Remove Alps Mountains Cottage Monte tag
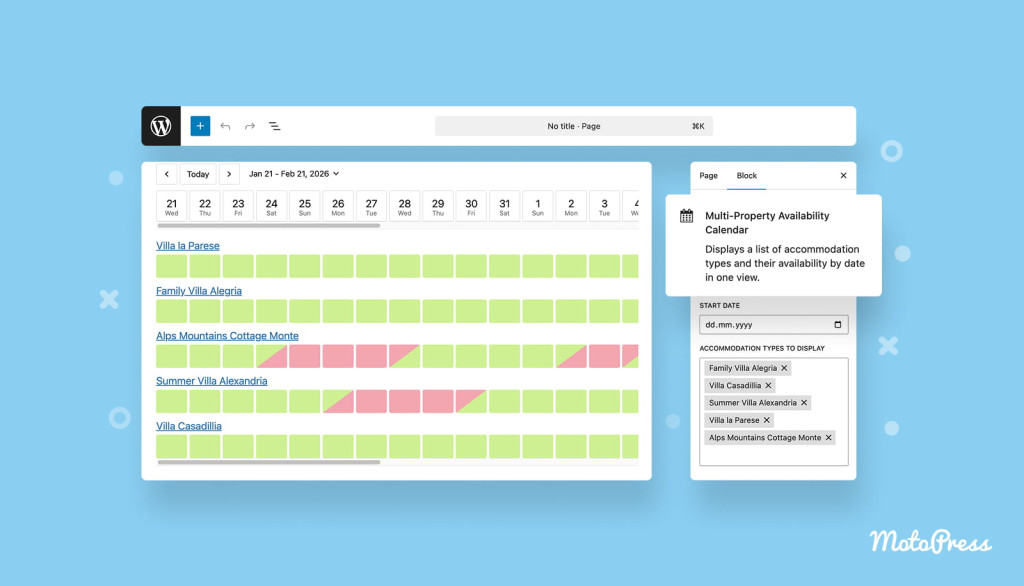Screen dimensions: 1024x586 click(828, 438)
